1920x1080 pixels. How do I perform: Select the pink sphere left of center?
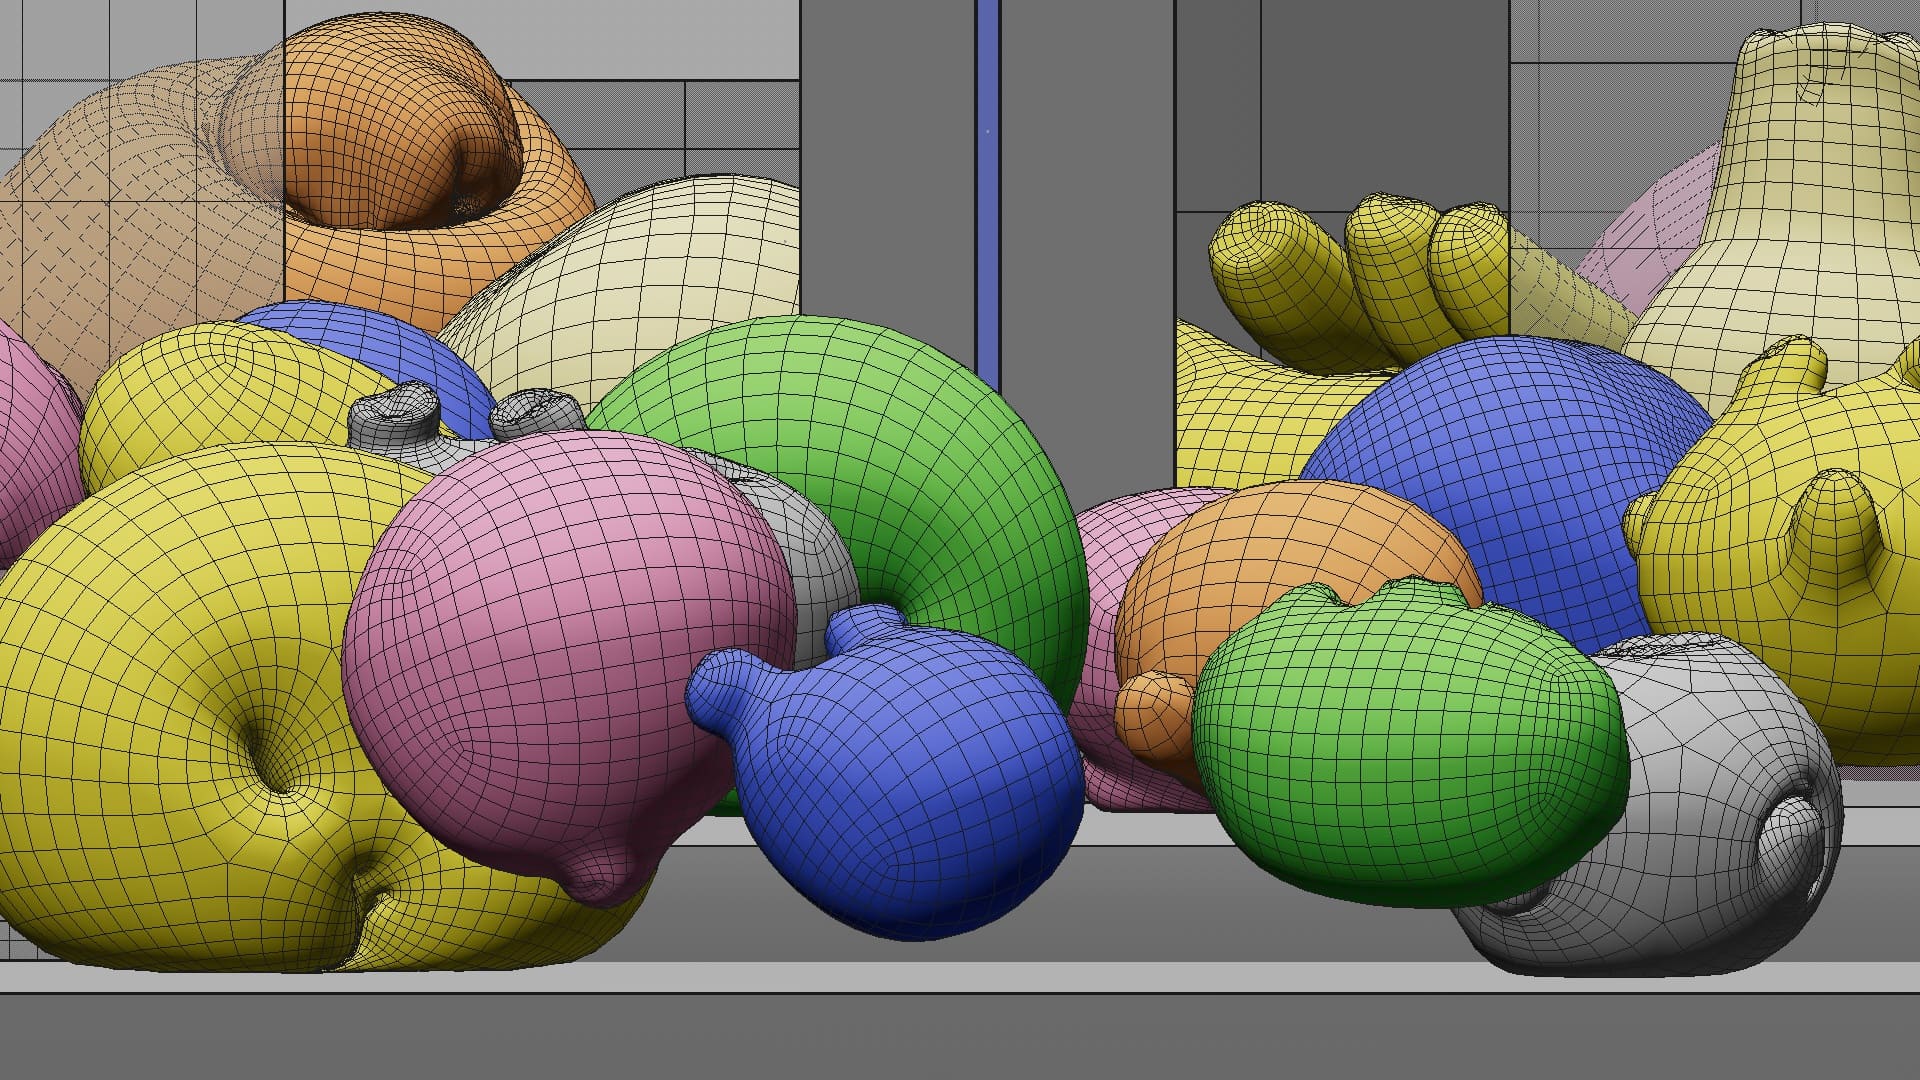click(560, 640)
